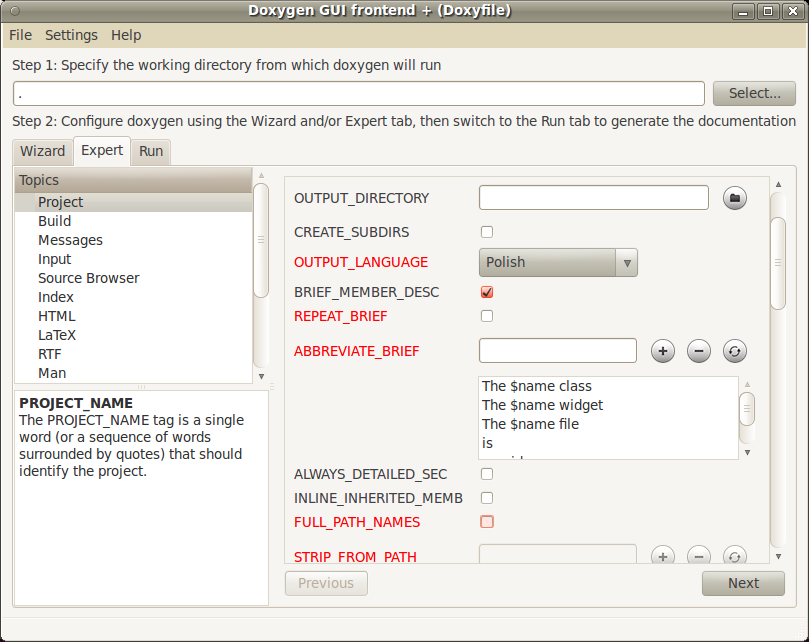Viewport: 809px width, 642px height.
Task: Select the HTML topic
Action: coord(134,316)
